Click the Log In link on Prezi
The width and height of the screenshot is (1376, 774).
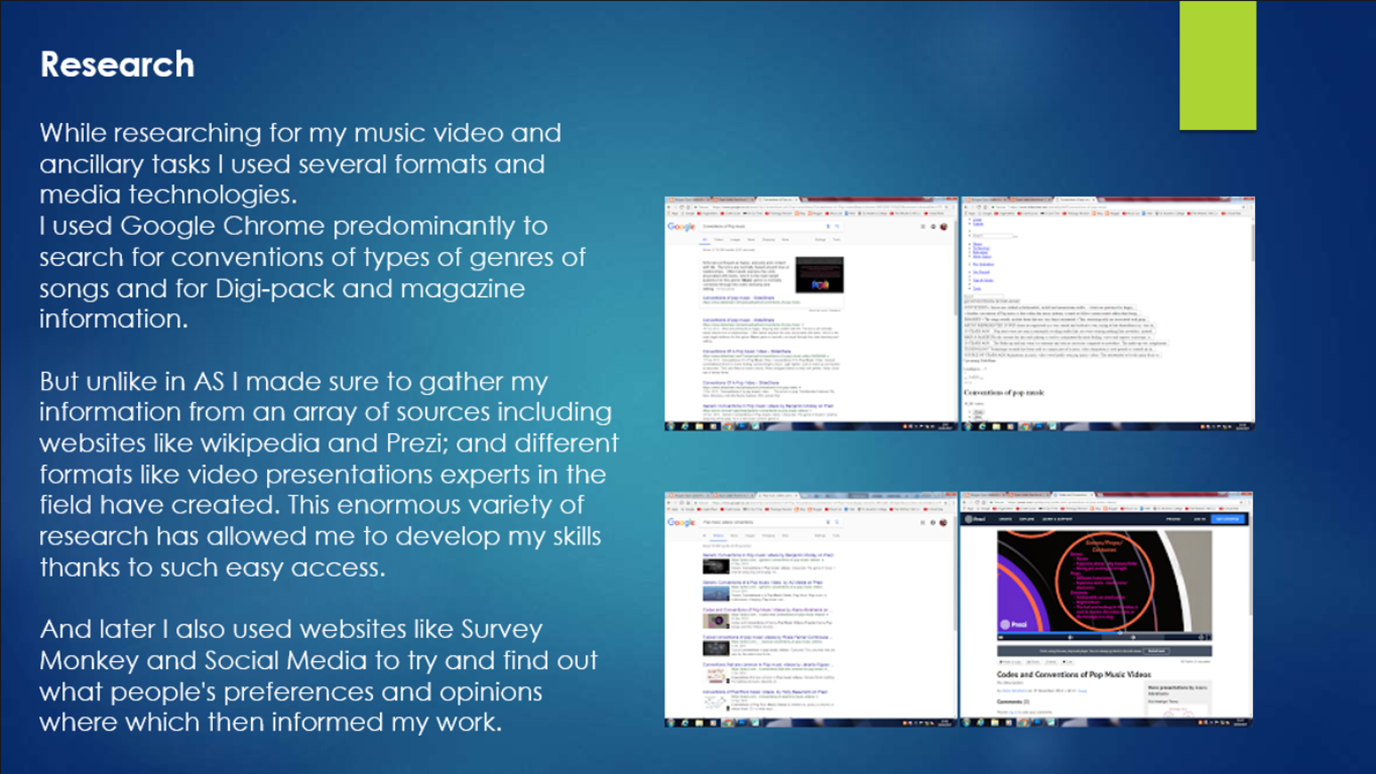(x=1200, y=519)
